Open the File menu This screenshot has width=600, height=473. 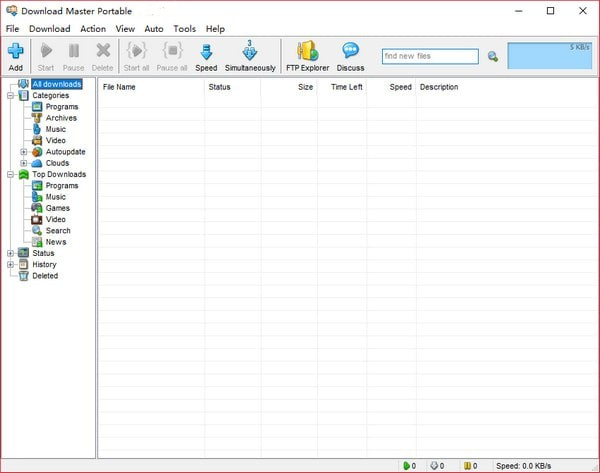pyautogui.click(x=12, y=29)
